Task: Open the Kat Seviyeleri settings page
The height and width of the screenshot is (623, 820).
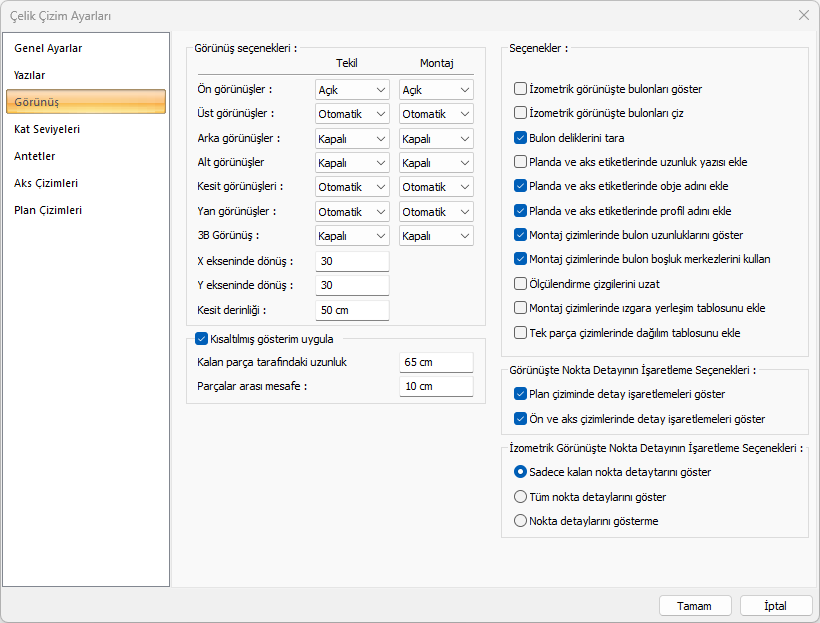Action: point(47,129)
